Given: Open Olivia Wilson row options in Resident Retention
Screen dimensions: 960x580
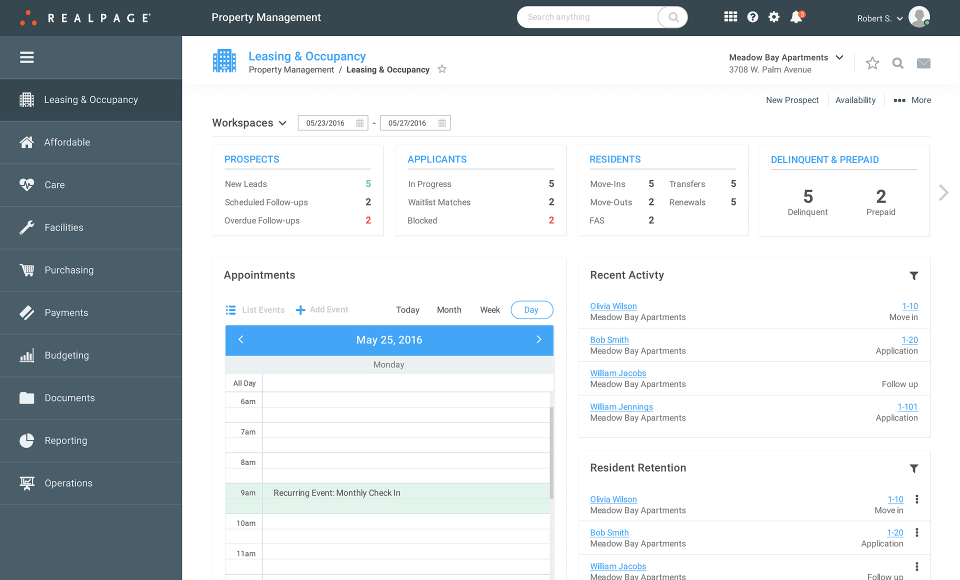Looking at the screenshot, I should tap(917, 499).
